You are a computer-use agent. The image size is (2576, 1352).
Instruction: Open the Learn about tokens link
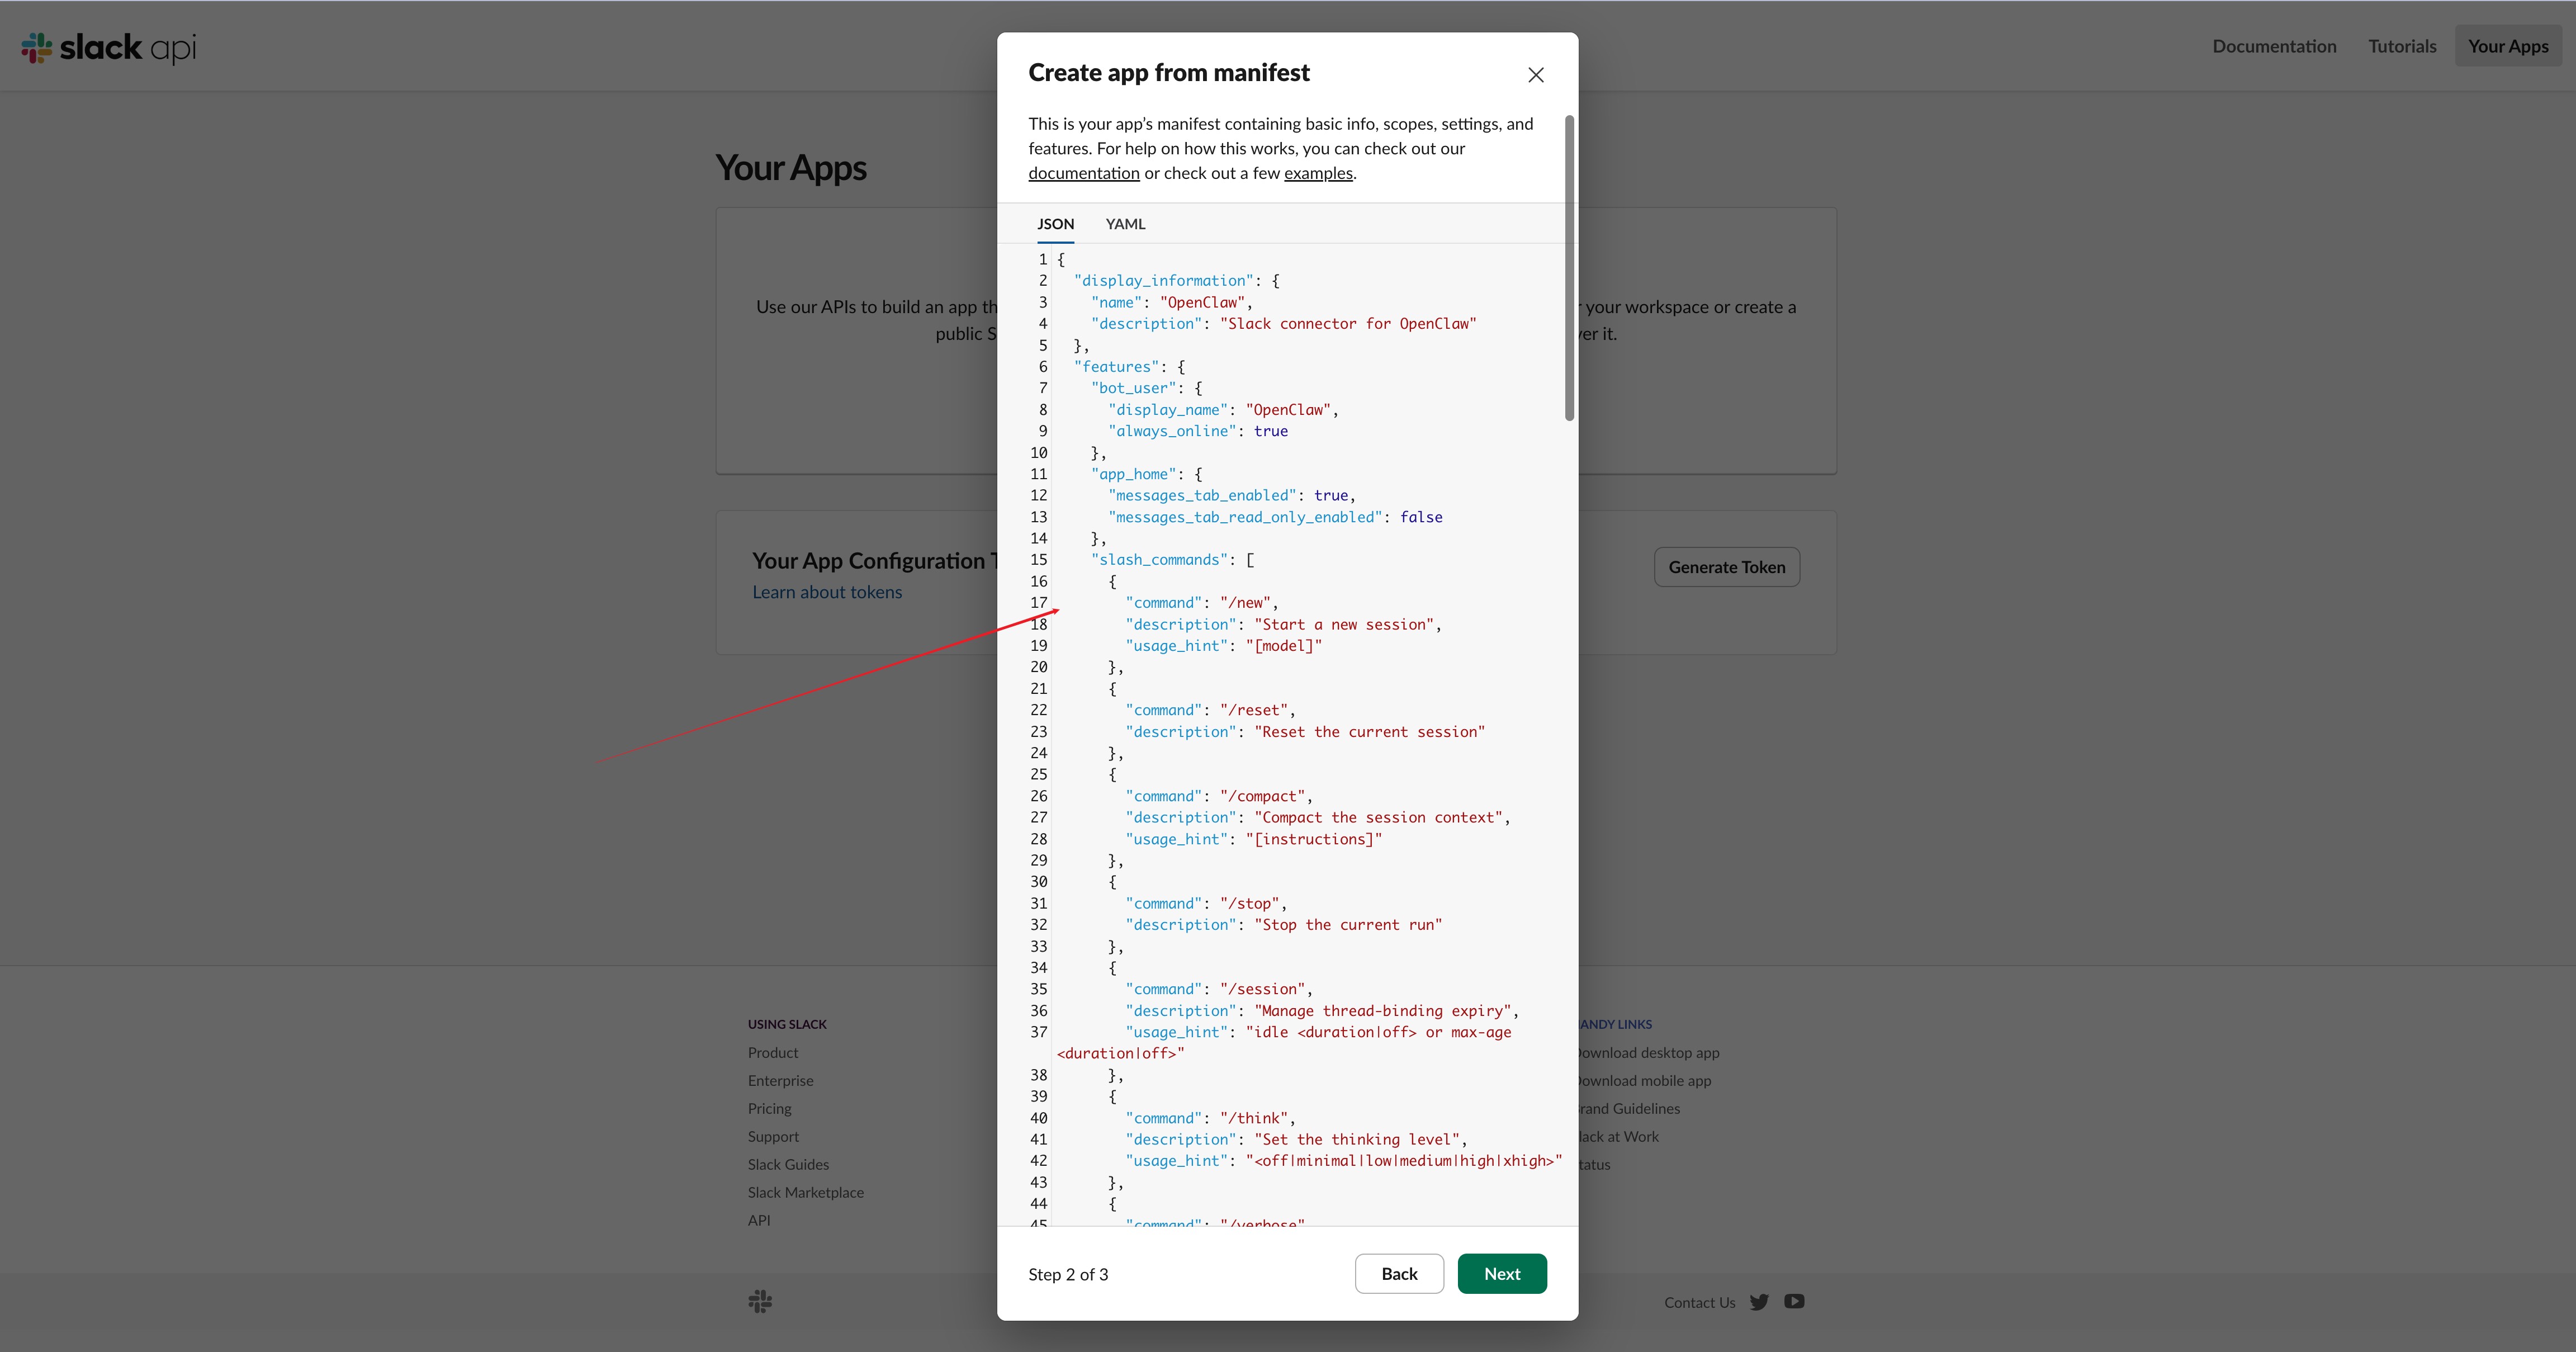pyautogui.click(x=827, y=592)
